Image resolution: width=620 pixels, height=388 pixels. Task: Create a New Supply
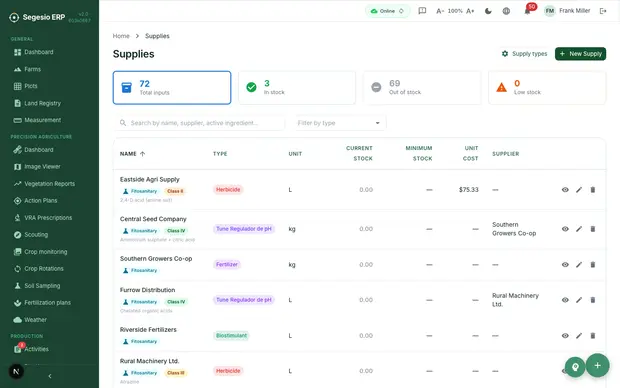[580, 54]
